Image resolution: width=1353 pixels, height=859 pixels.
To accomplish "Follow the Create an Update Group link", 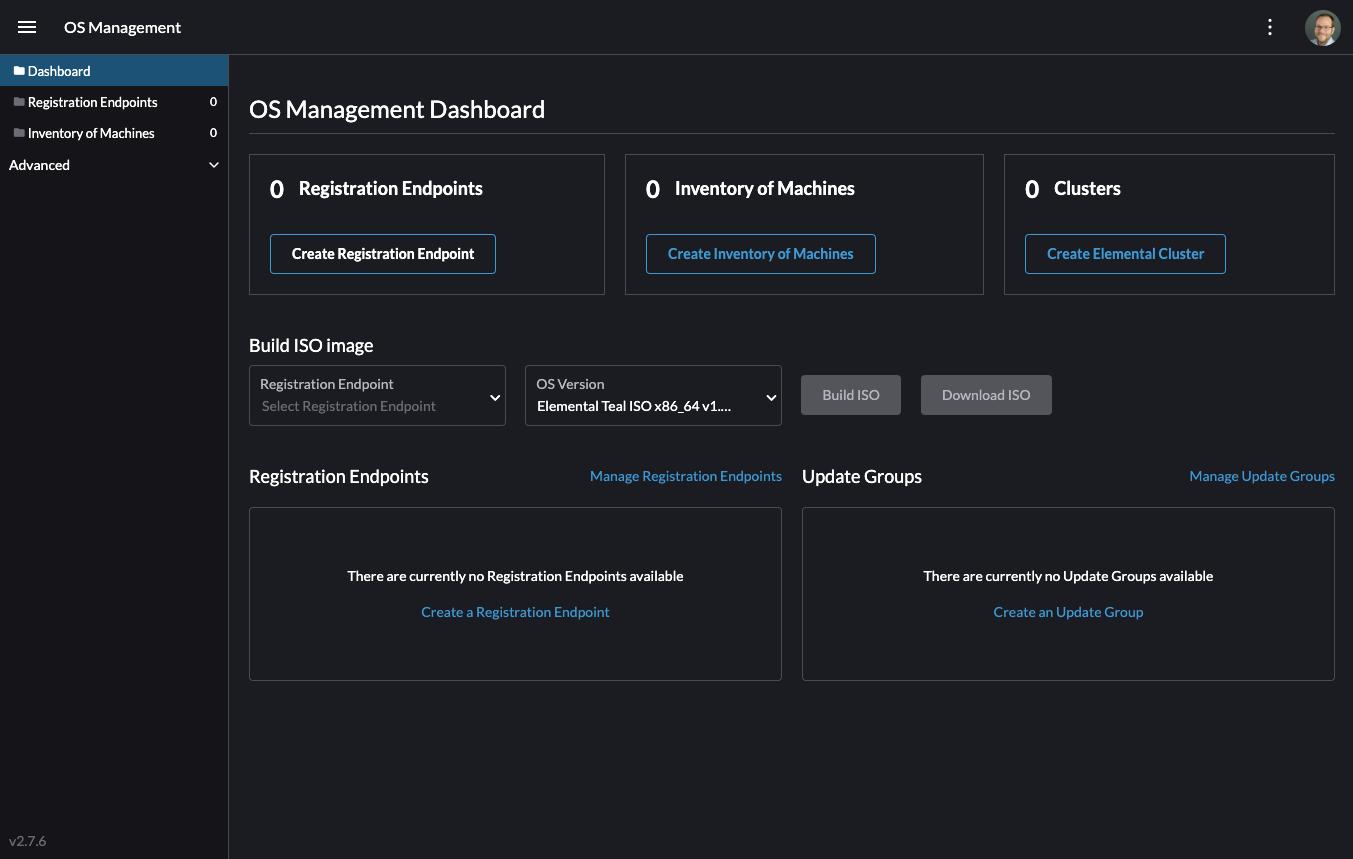I will (x=1068, y=612).
